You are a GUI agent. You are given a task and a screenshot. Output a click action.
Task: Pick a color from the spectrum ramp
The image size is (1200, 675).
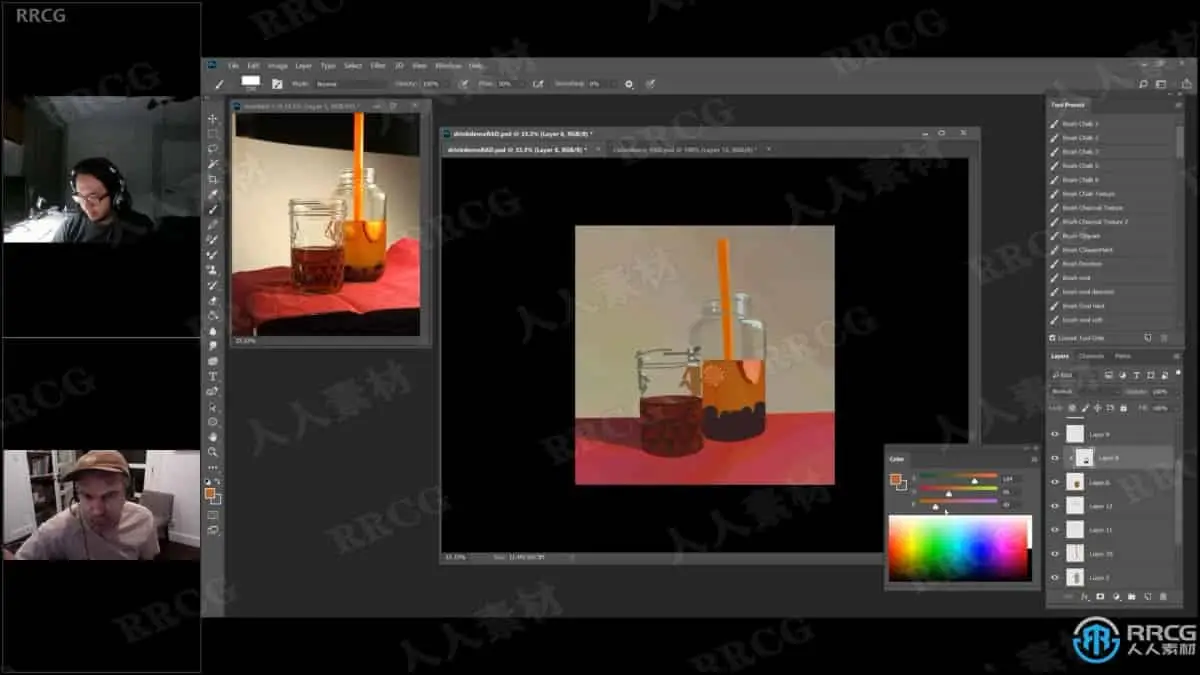[958, 548]
